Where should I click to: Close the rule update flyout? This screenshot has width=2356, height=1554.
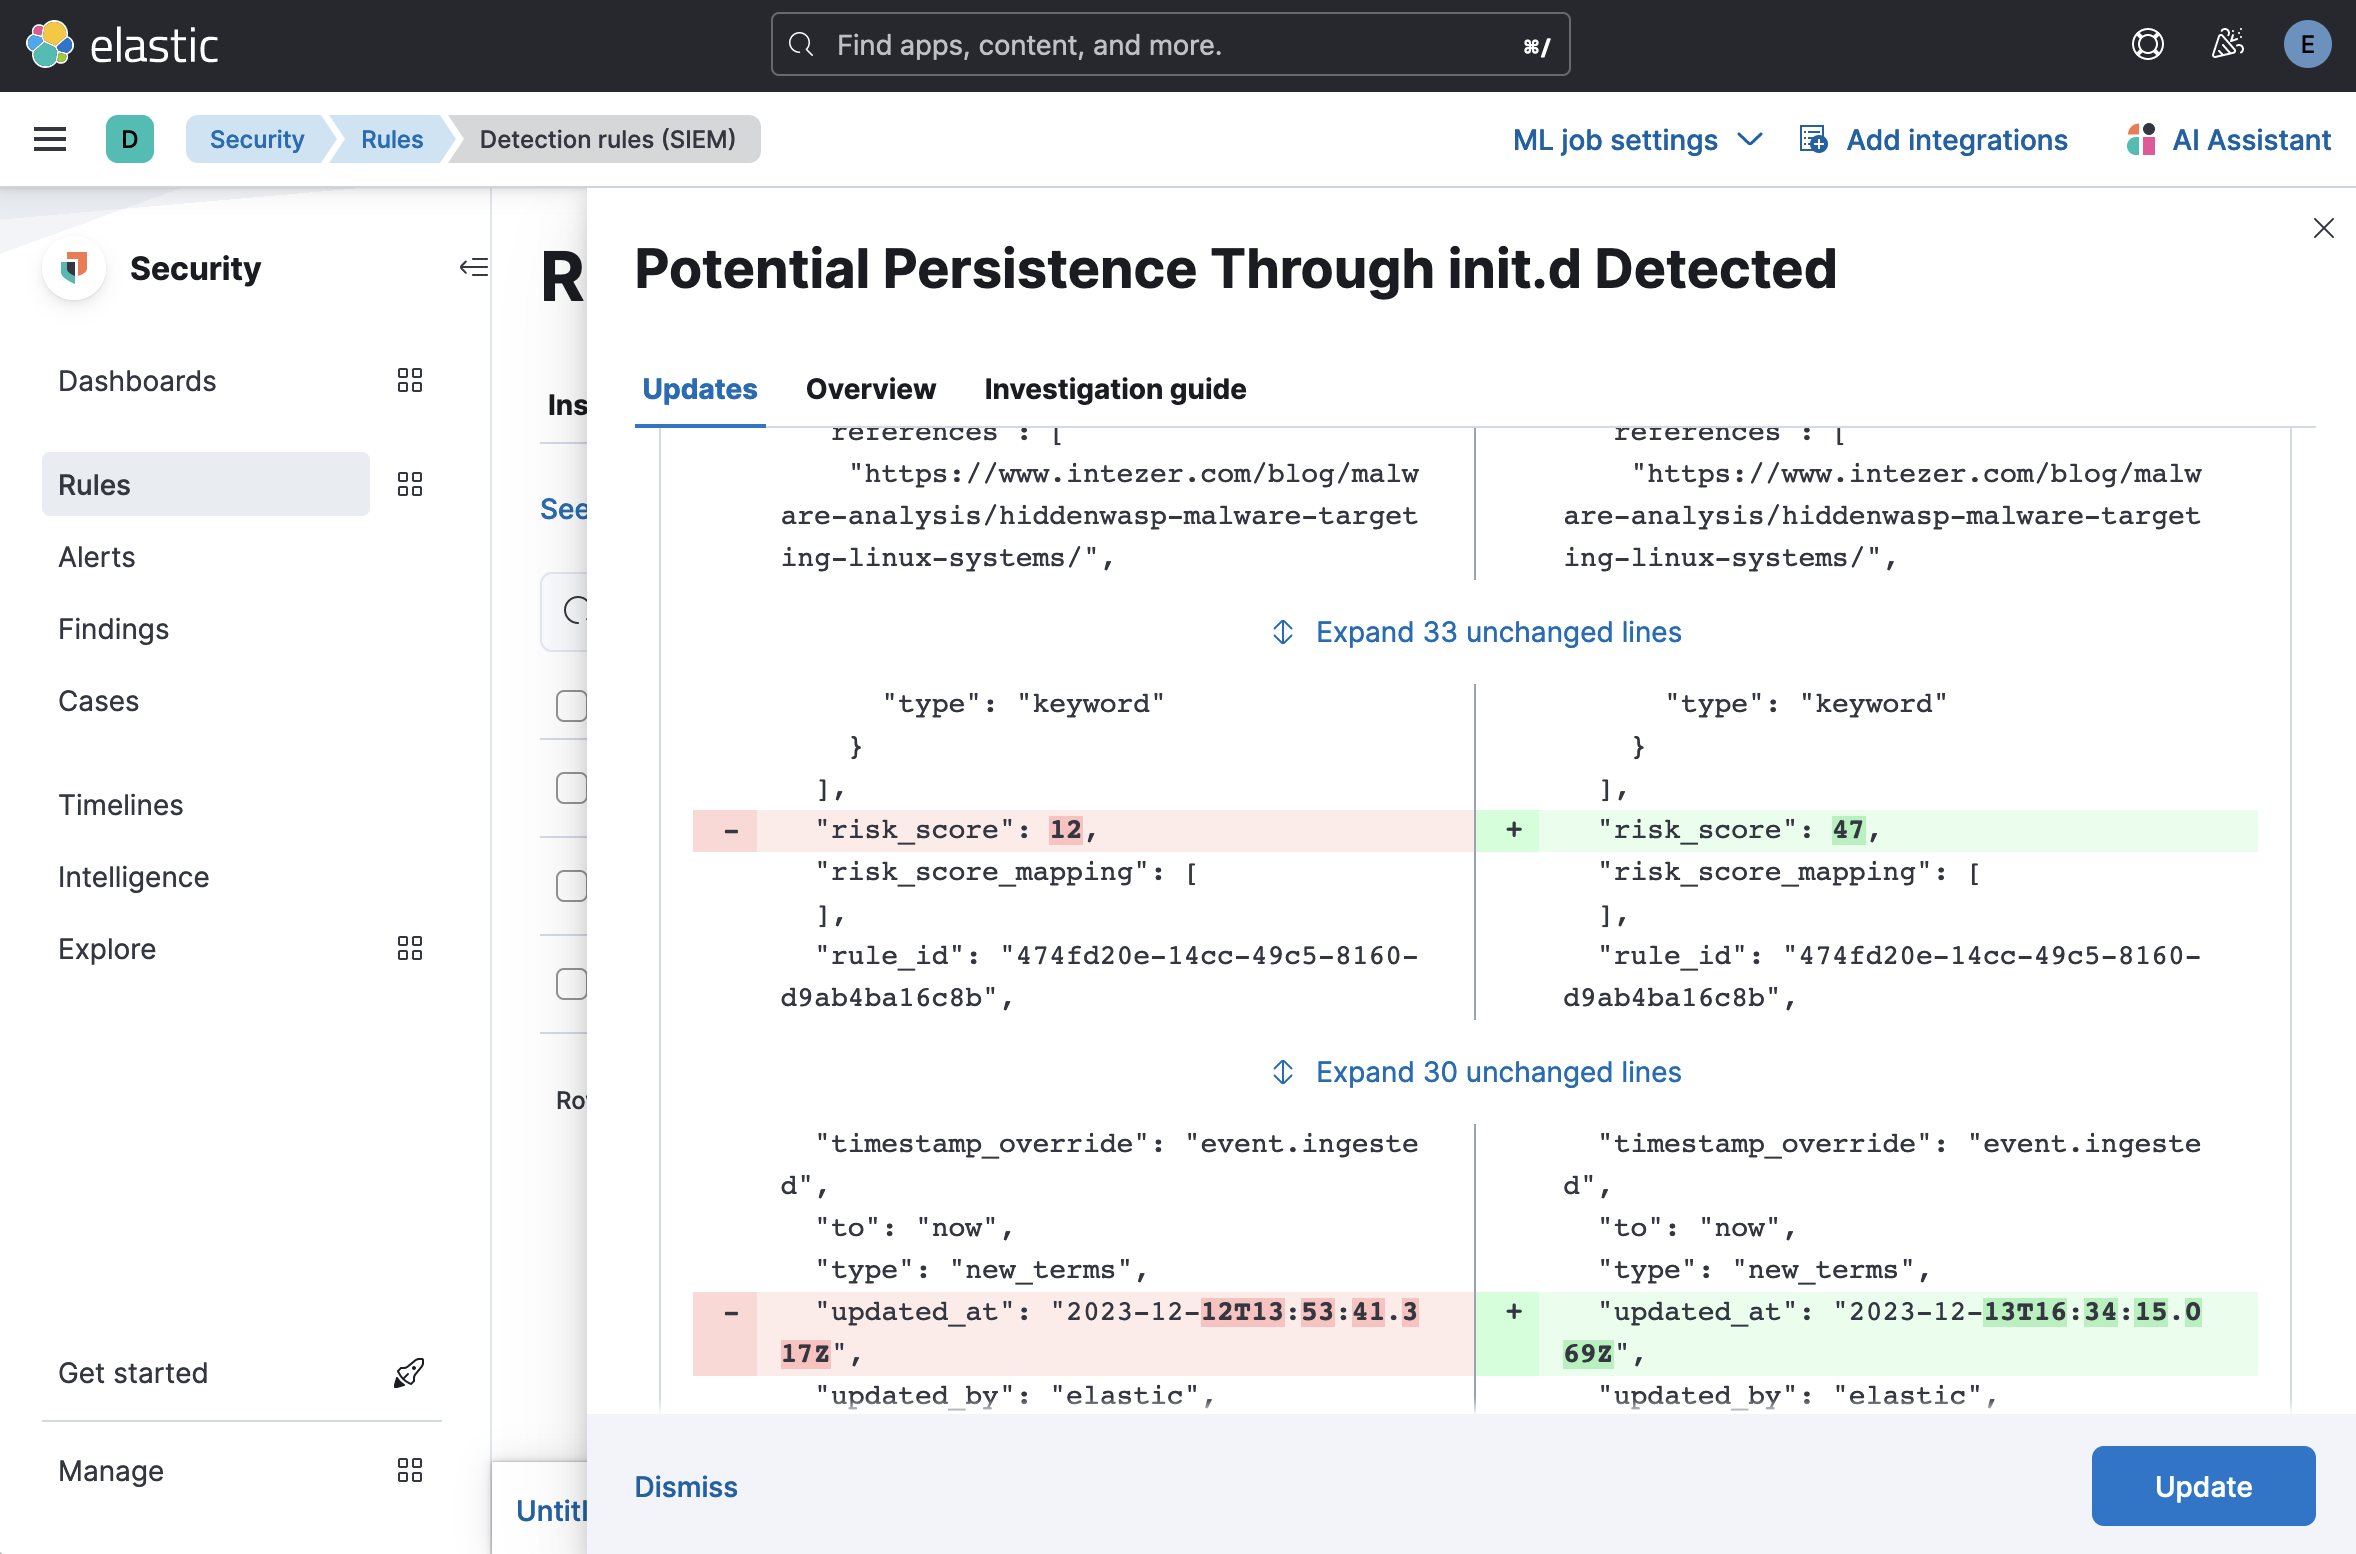click(x=2323, y=228)
